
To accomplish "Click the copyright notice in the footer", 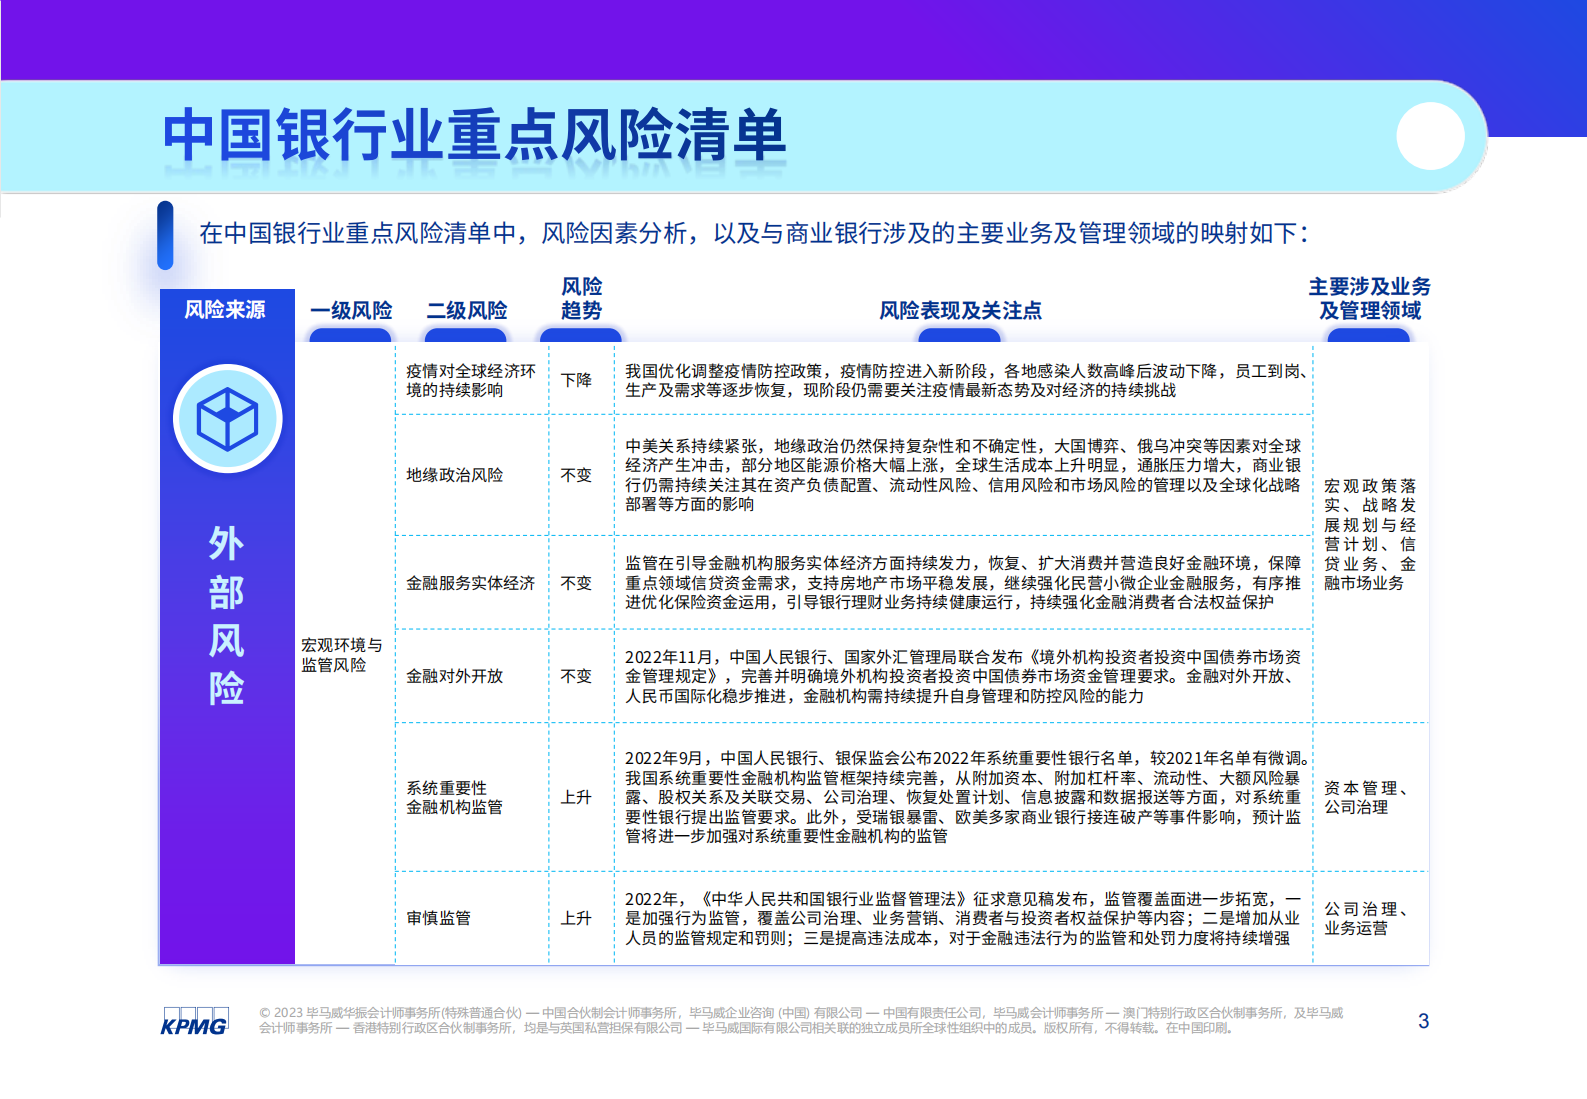I will tap(801, 1020).
